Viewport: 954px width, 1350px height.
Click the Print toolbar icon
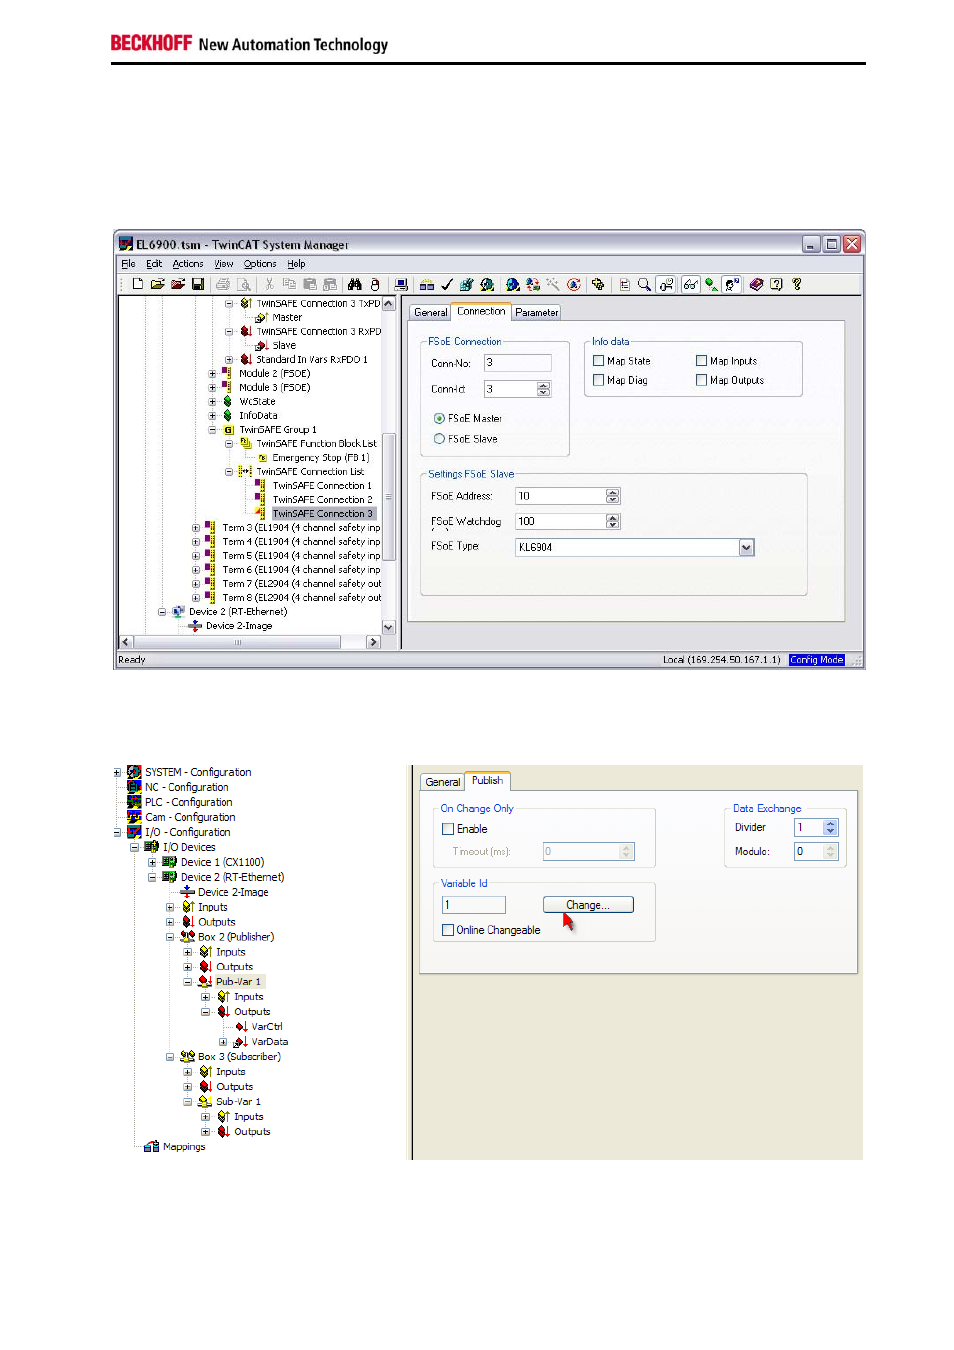pos(222,284)
